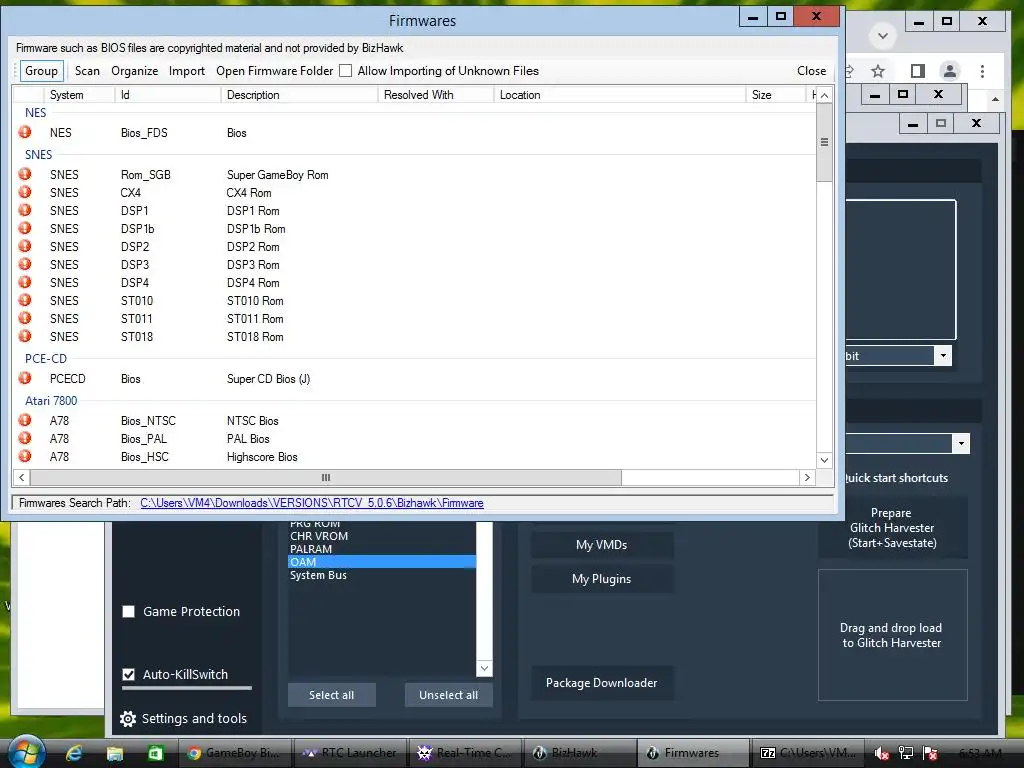This screenshot has height=768, width=1024.
Task: Click Import in the Firmwares toolbar
Action: [187, 71]
